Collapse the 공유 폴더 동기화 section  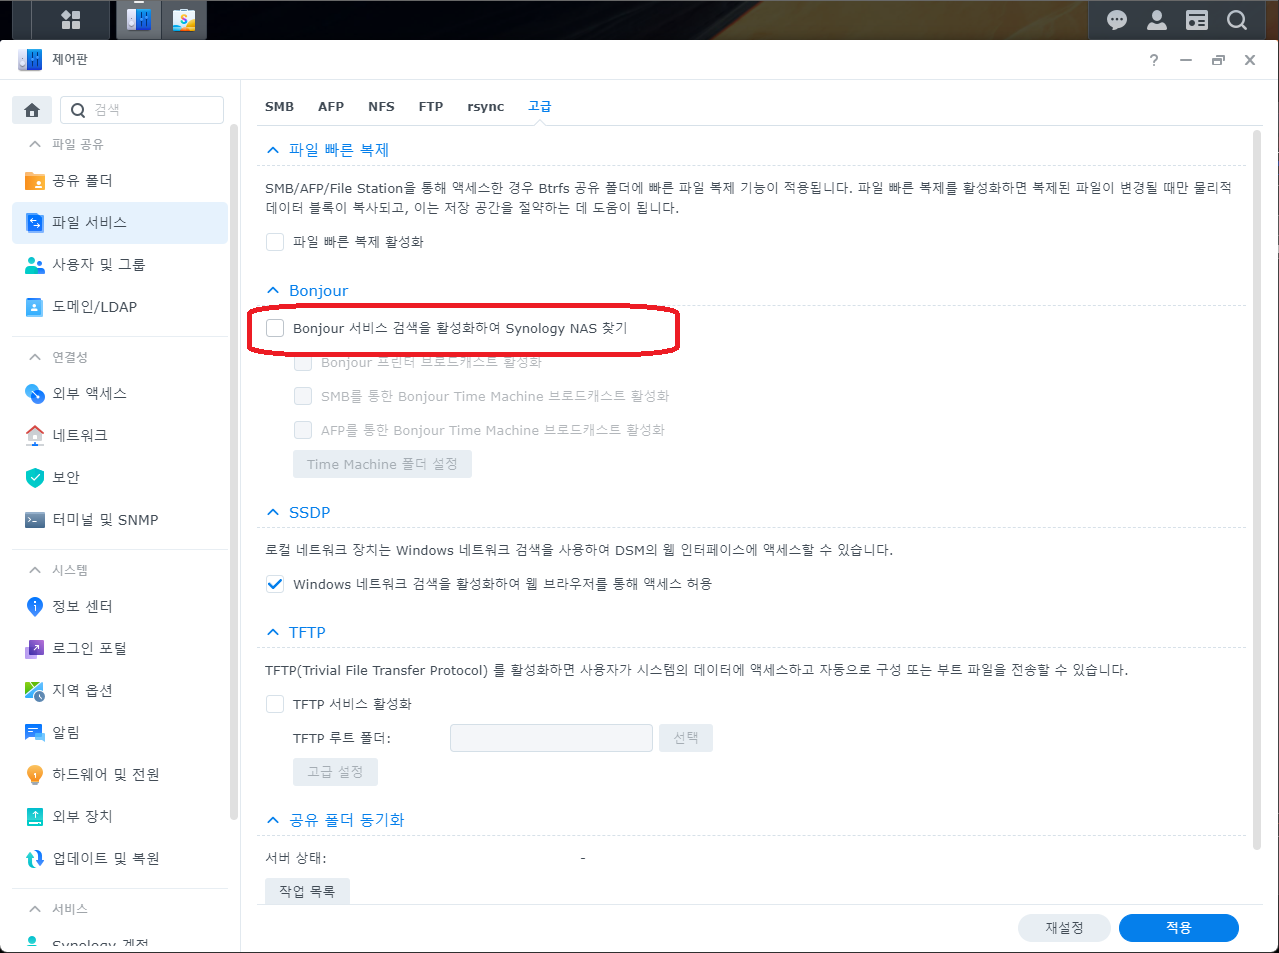273,820
